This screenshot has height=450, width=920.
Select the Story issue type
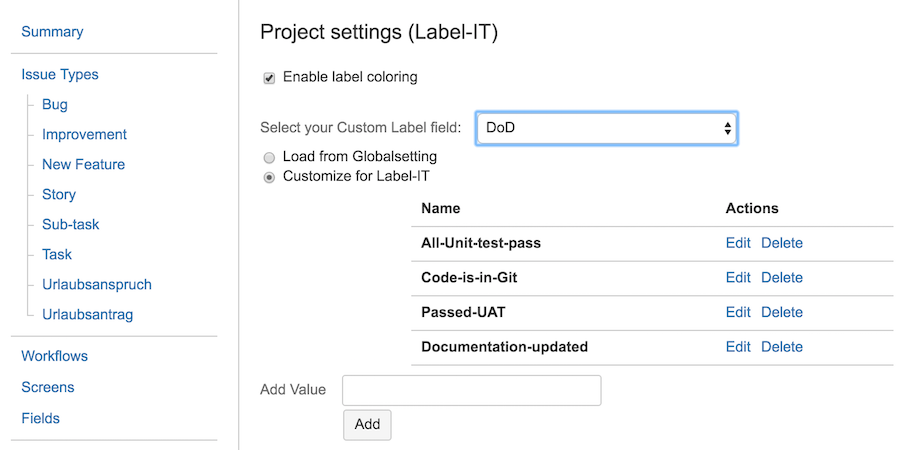[59, 195]
